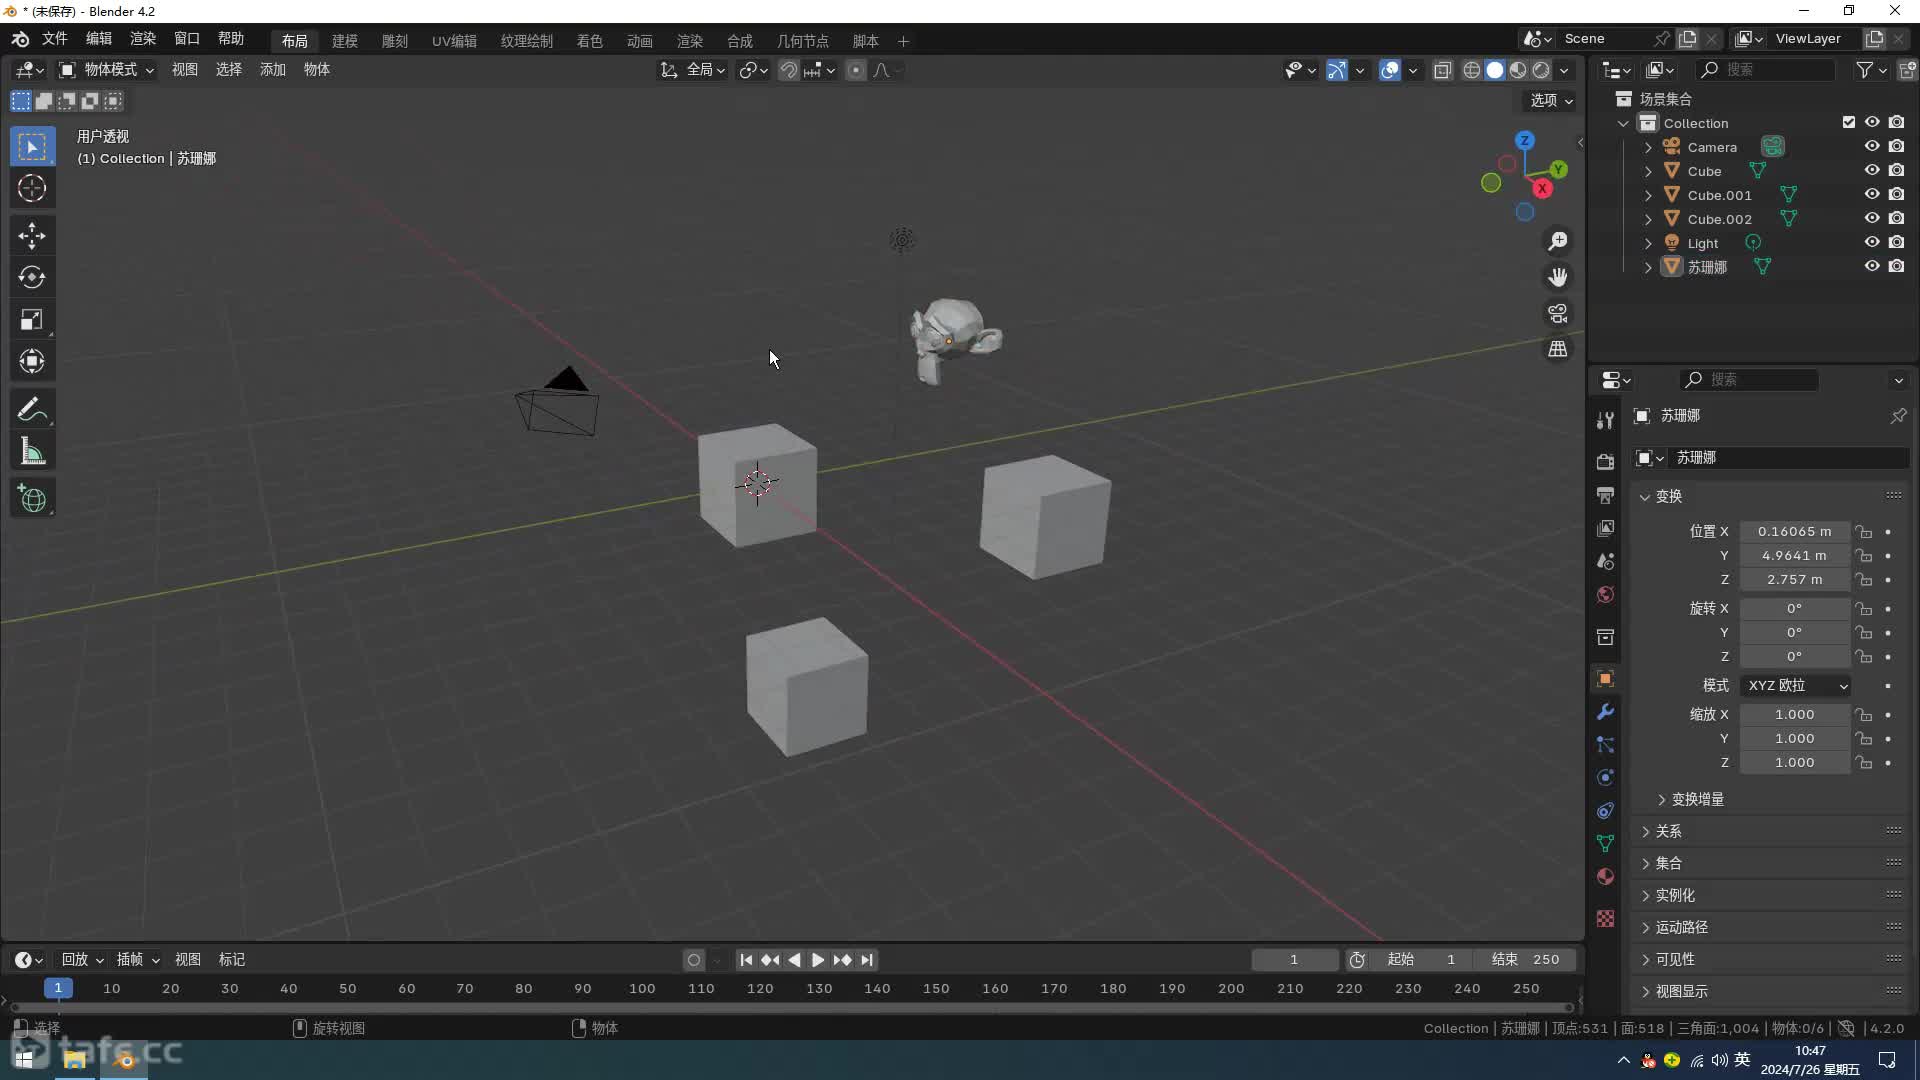Click the viewport zoom magnifier icon
1920x1080 pixels.
1558,241
